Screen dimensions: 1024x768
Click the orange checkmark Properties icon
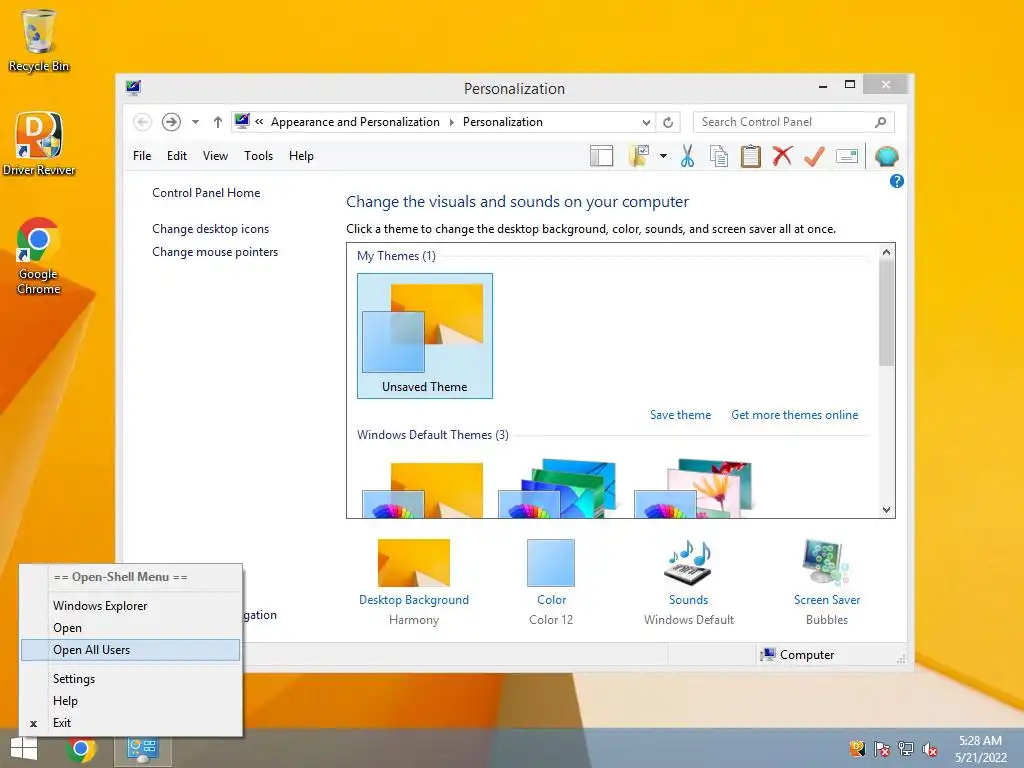(814, 156)
